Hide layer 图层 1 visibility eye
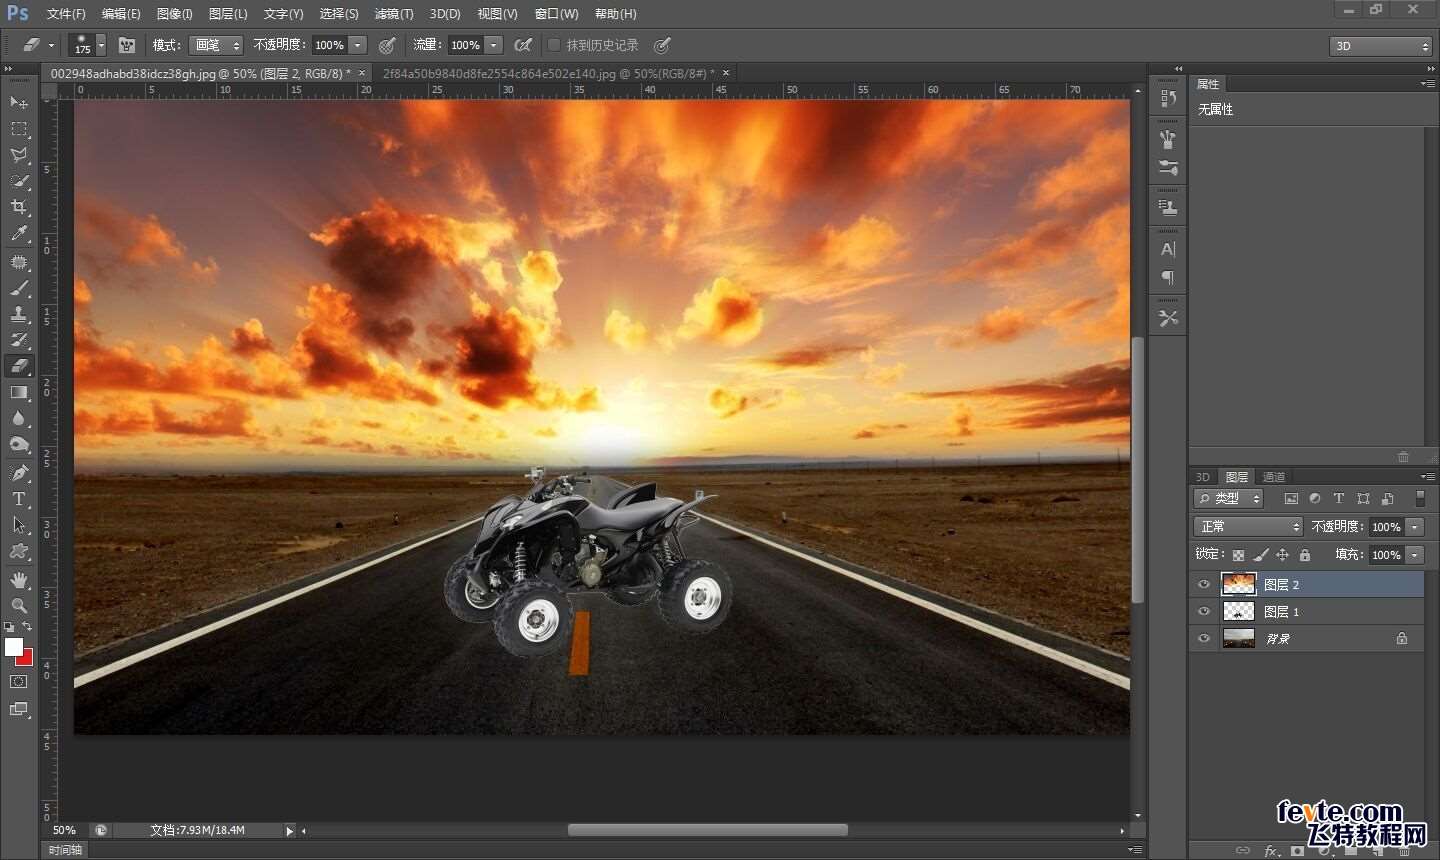 tap(1204, 611)
